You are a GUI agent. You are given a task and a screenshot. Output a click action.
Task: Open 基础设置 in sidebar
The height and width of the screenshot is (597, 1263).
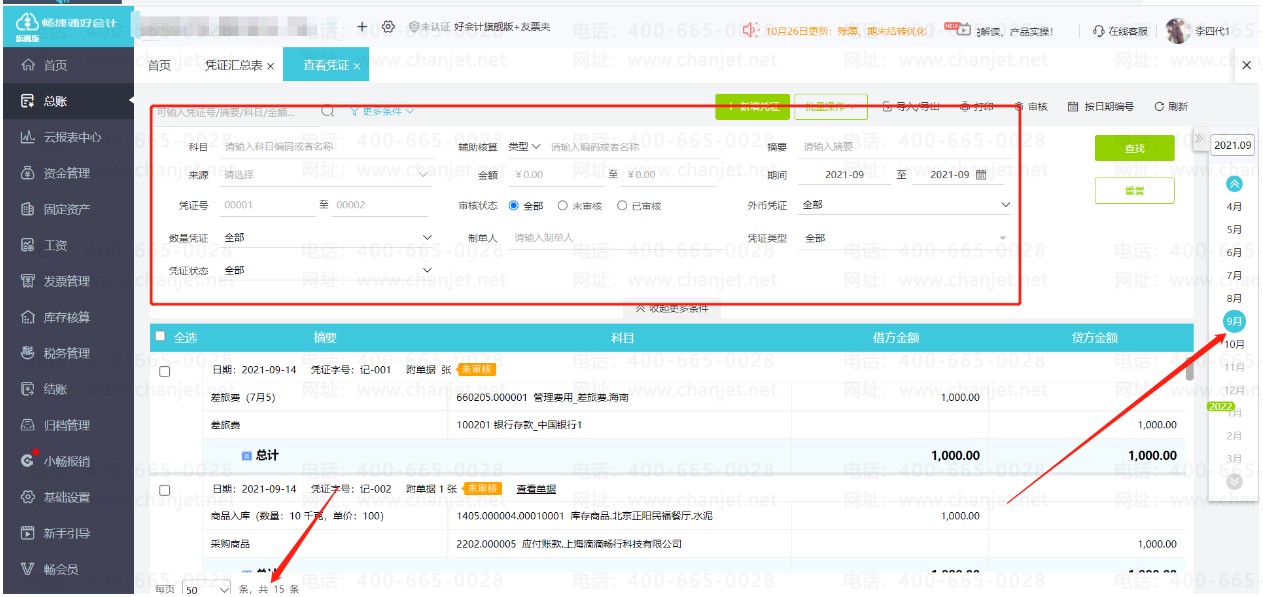66,497
